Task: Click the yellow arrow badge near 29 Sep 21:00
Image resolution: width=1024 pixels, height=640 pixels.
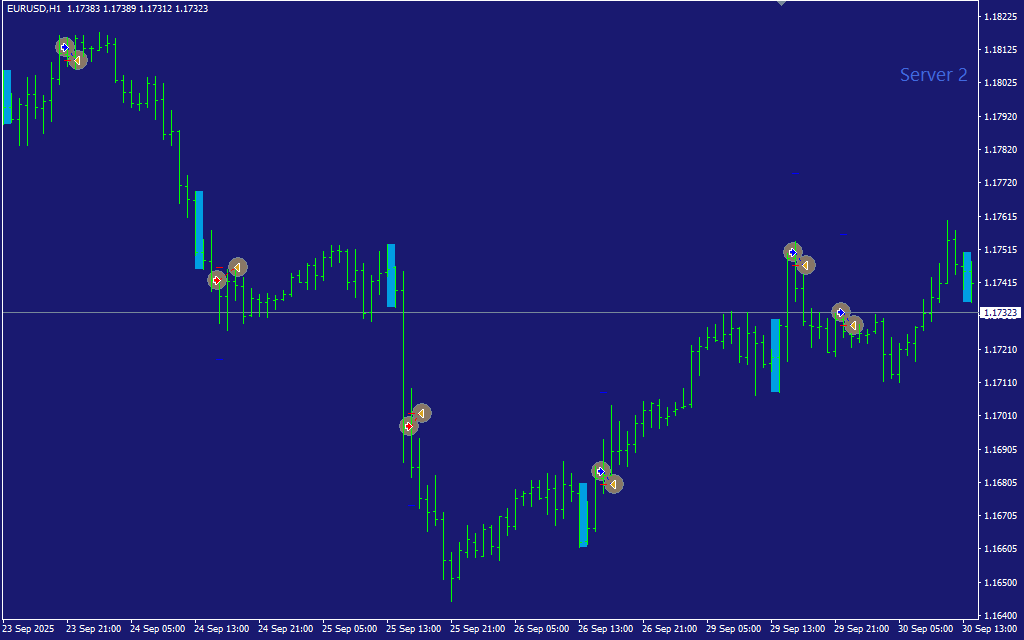Action: click(x=853, y=324)
